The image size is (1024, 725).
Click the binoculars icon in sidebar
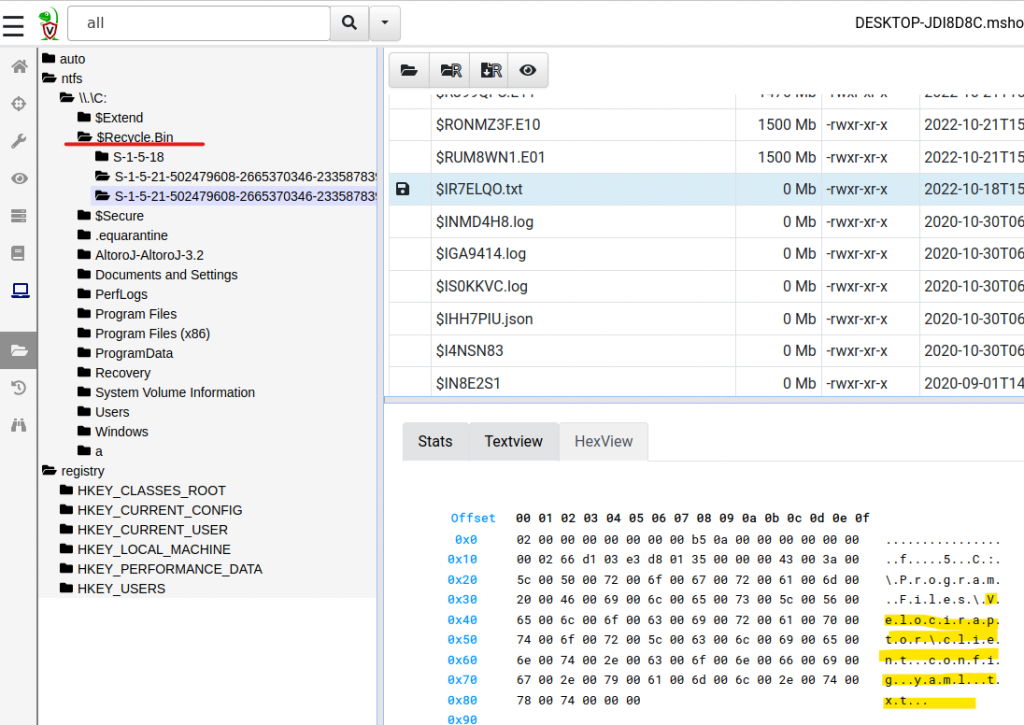[x=19, y=425]
